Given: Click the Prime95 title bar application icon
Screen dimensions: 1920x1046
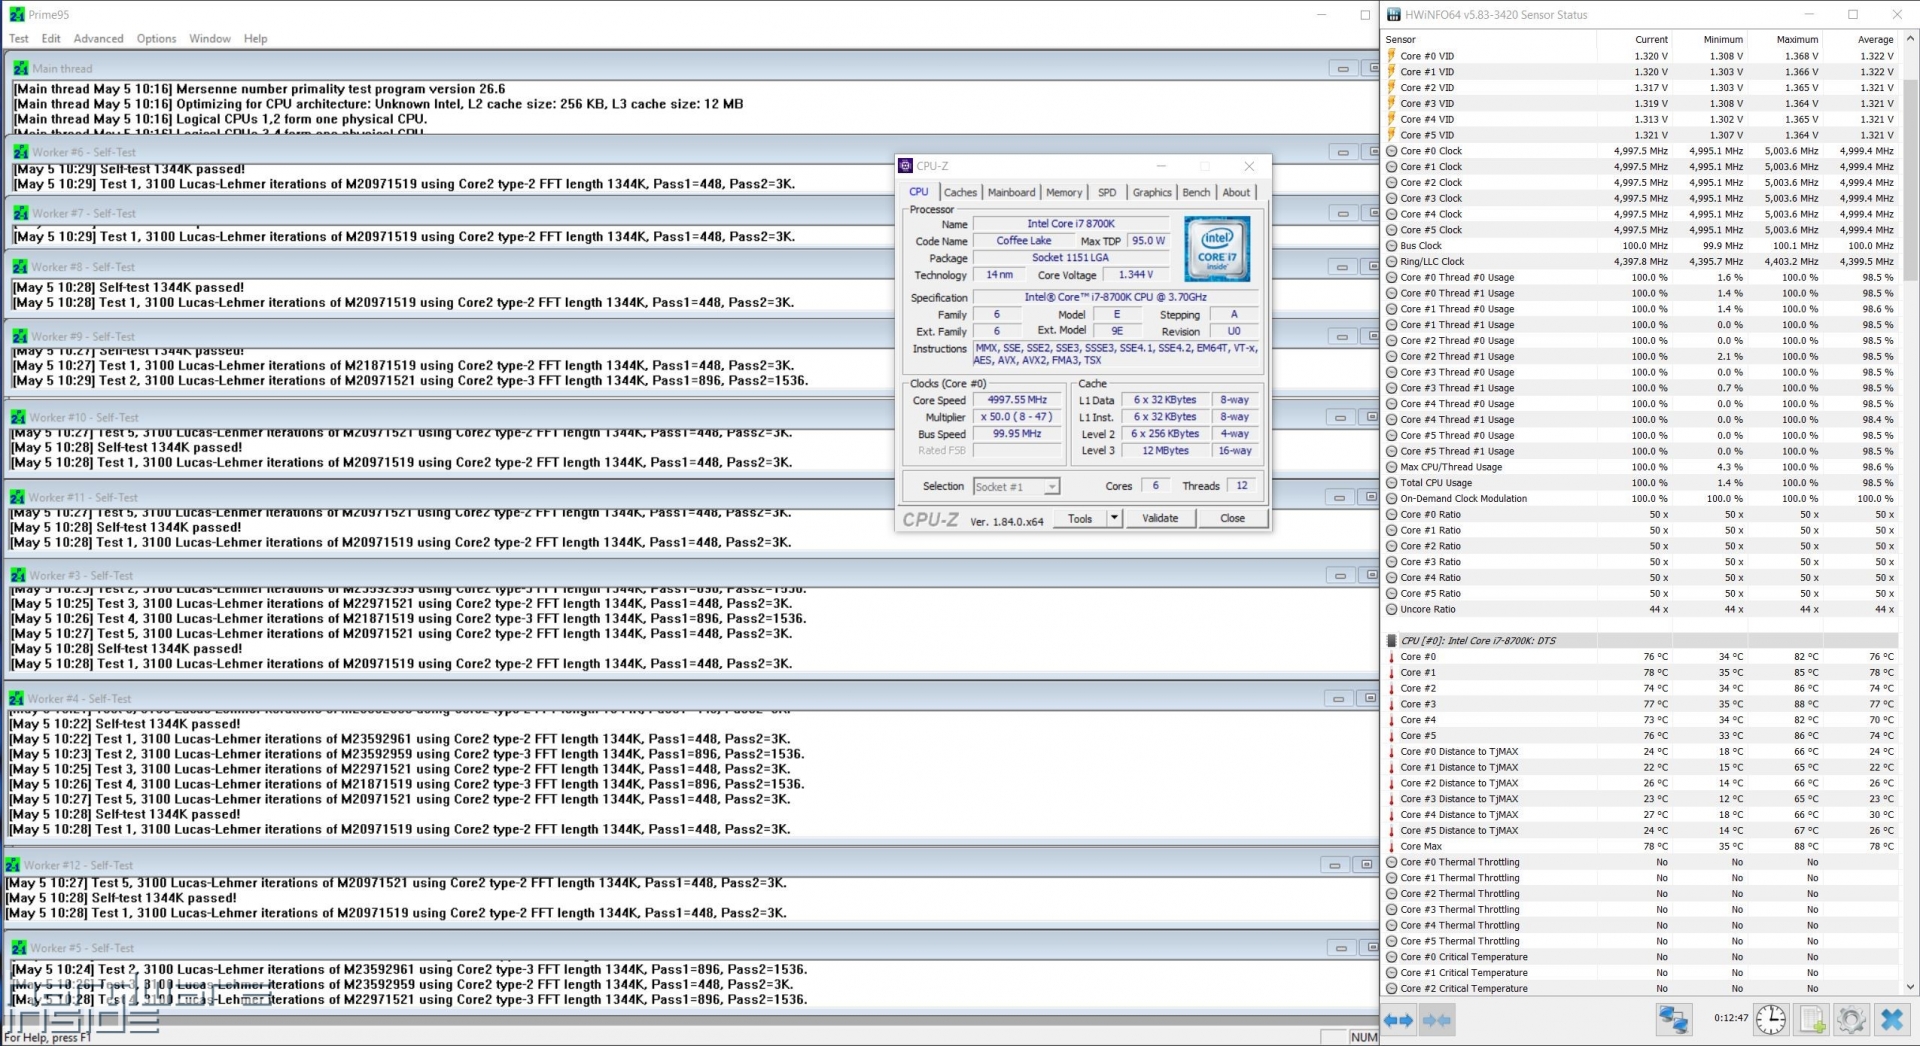Looking at the screenshot, I should pos(17,14).
